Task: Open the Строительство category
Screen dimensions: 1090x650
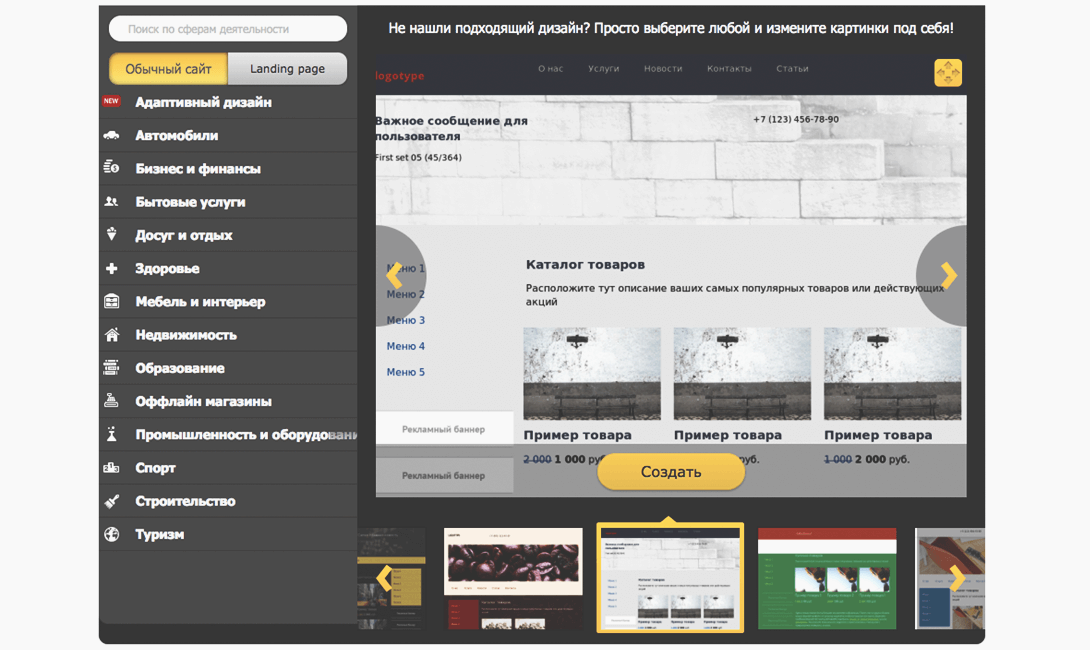Action: pyautogui.click(x=228, y=501)
